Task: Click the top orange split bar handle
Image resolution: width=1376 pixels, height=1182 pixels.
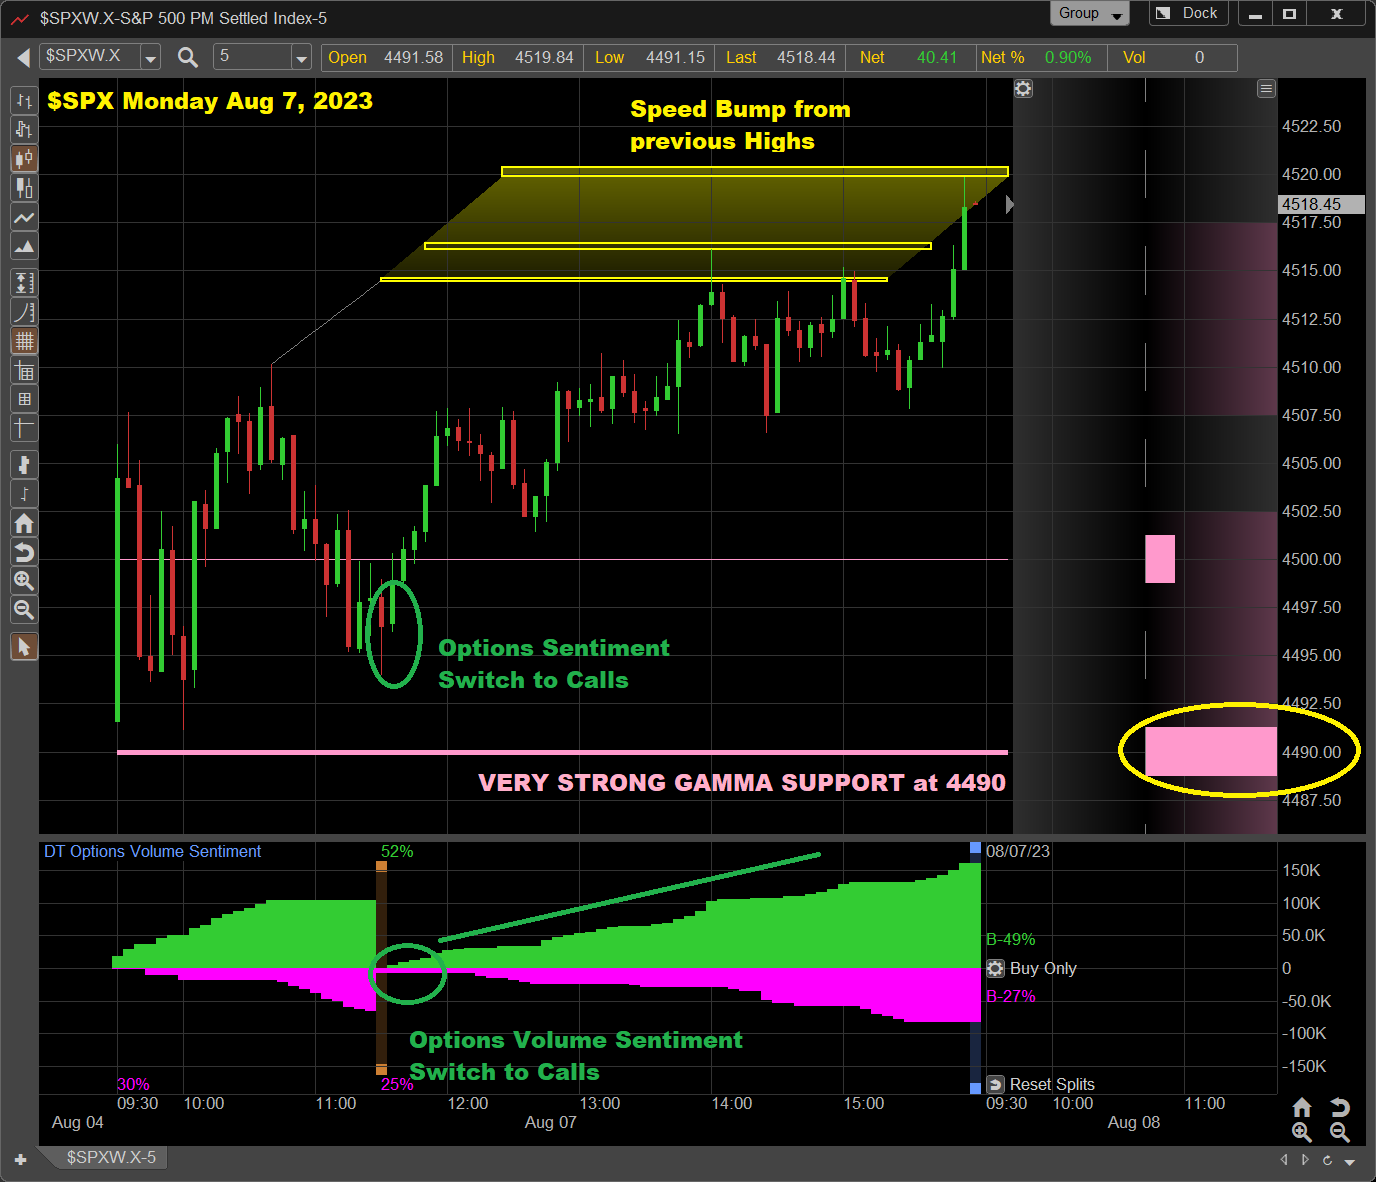Action: (381, 866)
